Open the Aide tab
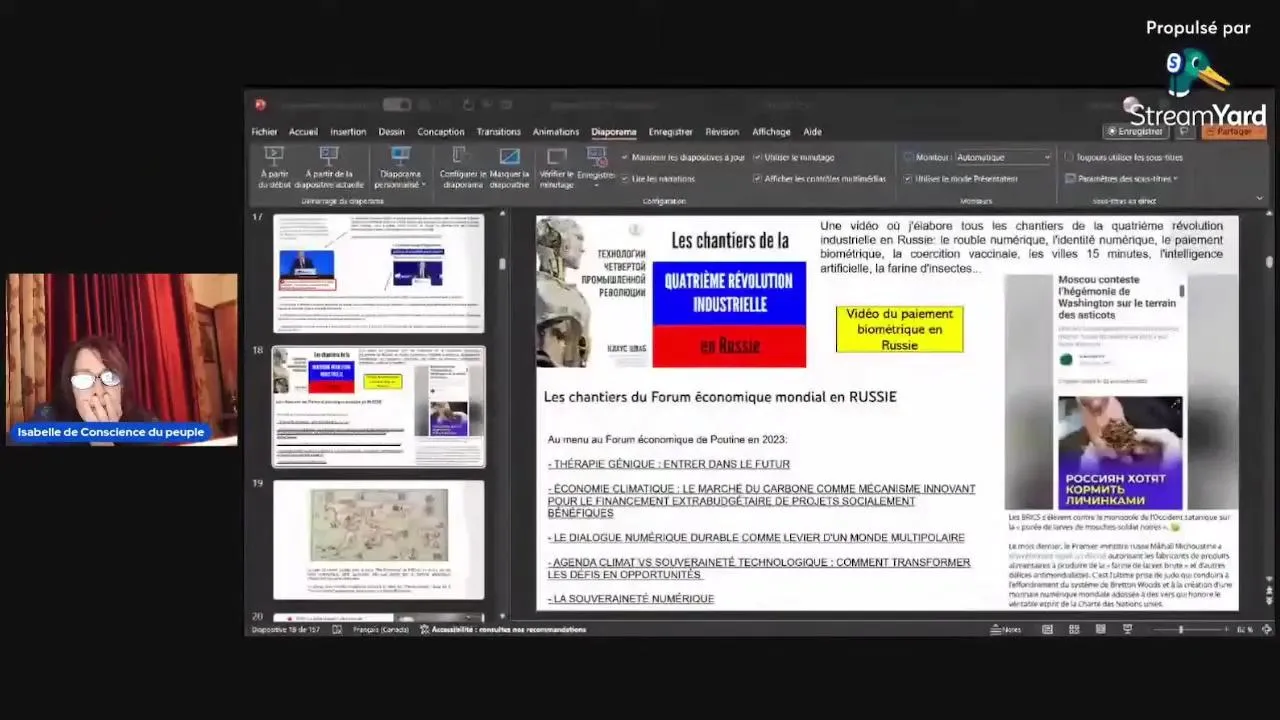Viewport: 1280px width, 720px height. 812,132
